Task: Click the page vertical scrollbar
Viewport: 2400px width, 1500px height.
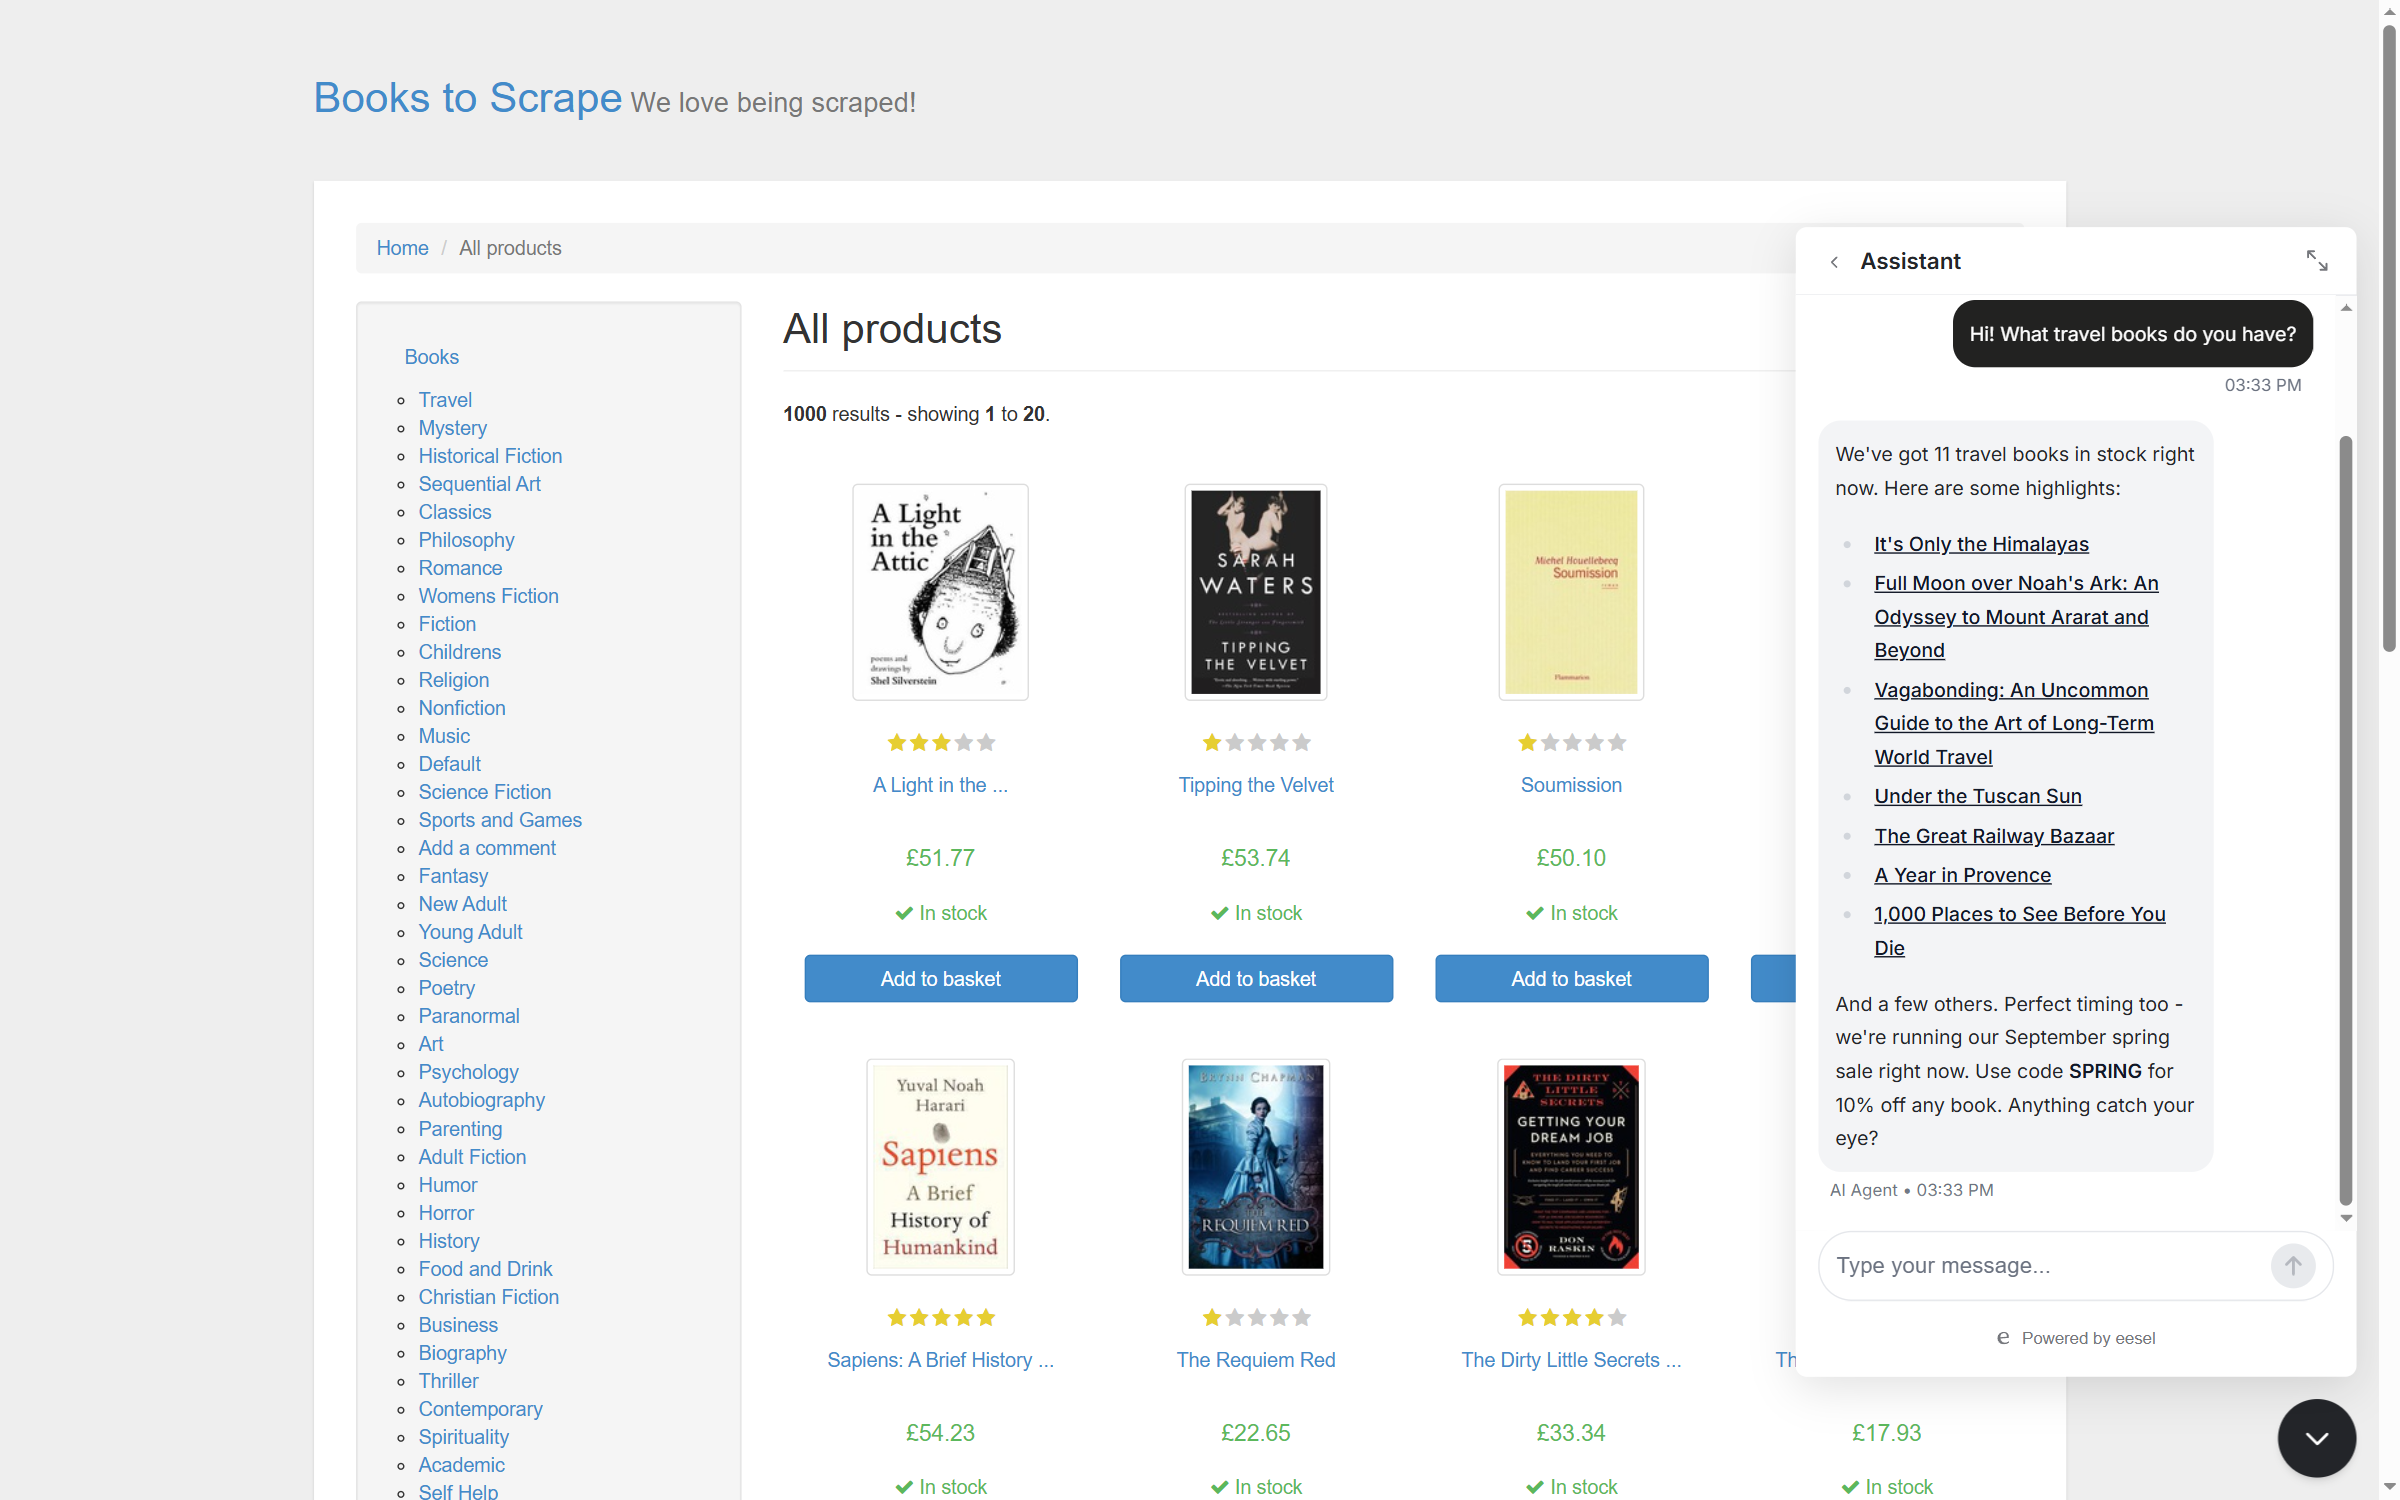Action: tap(2389, 340)
